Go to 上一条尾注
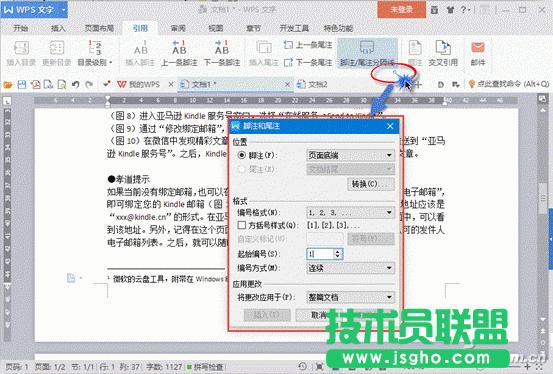 [308, 45]
